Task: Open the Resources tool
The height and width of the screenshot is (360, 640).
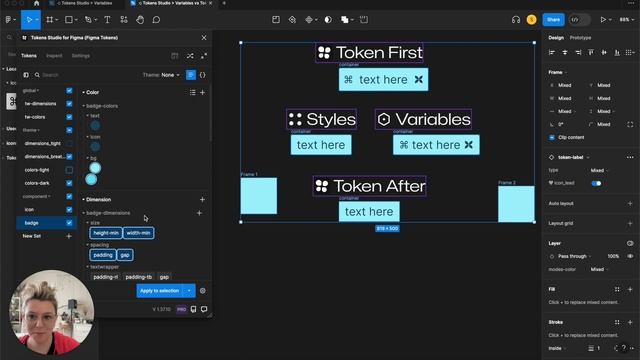Action: coord(124,20)
